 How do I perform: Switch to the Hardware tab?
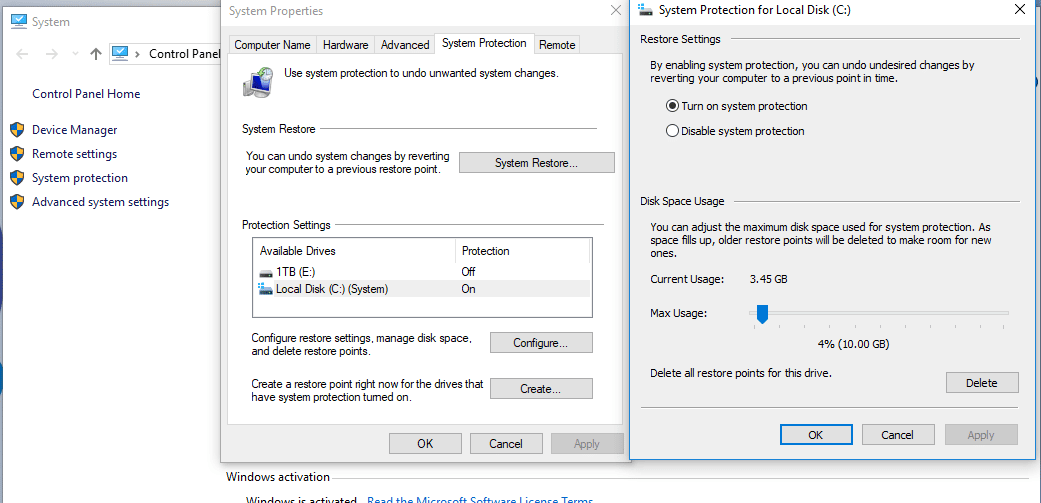[345, 45]
